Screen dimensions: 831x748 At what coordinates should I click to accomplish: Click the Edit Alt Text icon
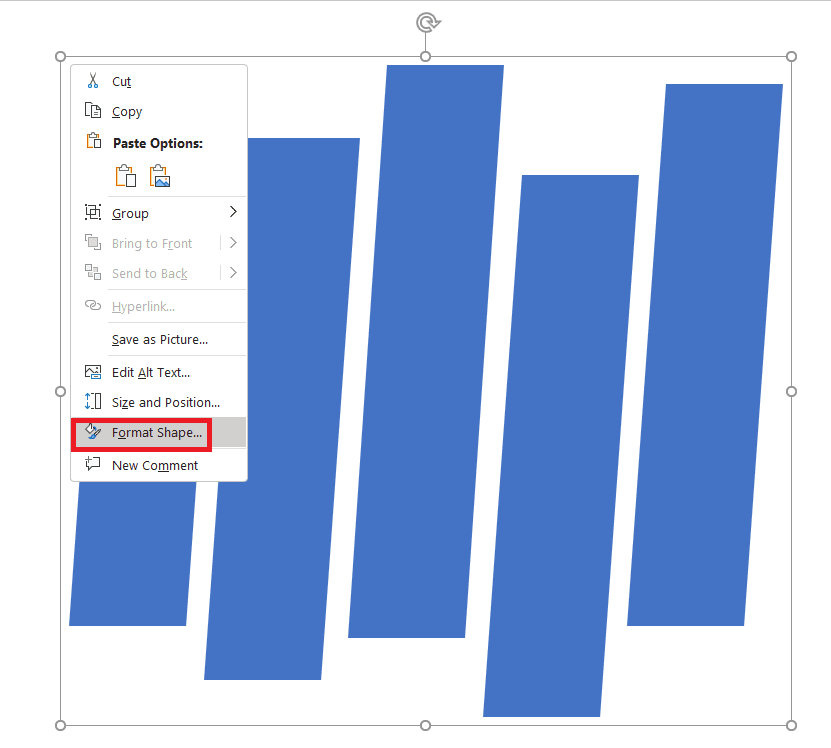93,372
